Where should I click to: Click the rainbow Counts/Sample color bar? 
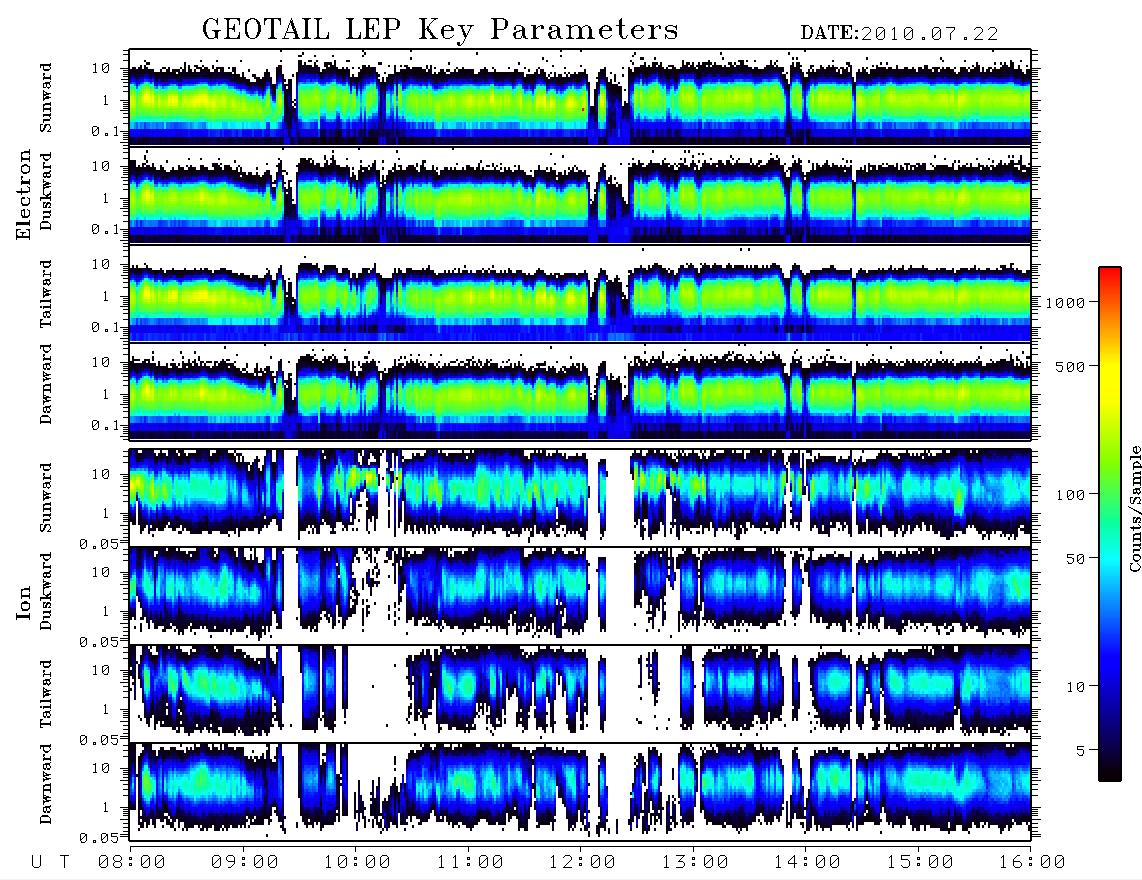1109,524
